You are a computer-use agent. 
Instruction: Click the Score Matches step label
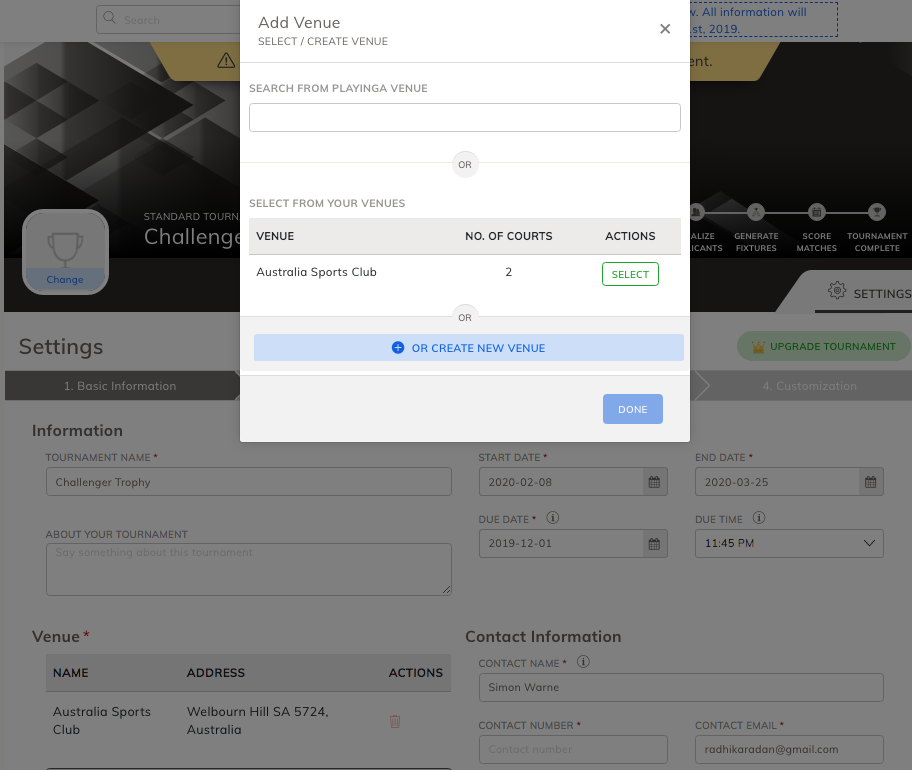point(816,242)
